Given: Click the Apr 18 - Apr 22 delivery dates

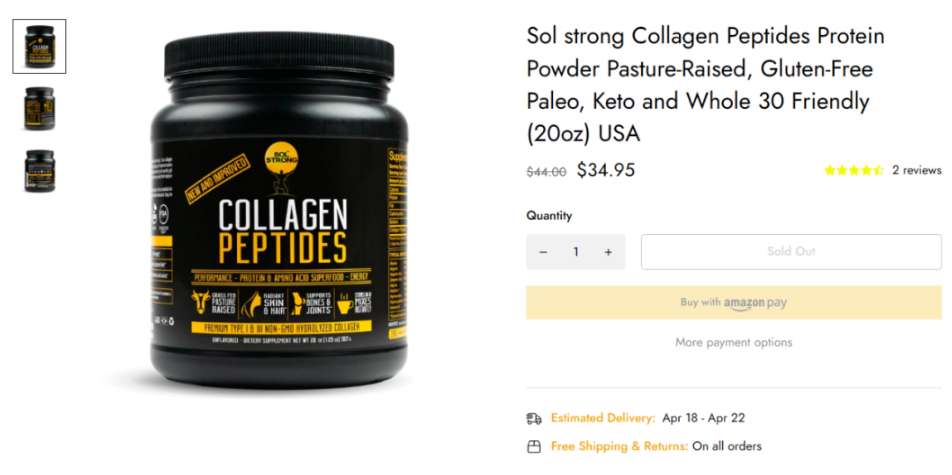Looking at the screenshot, I should pyautogui.click(x=705, y=418).
